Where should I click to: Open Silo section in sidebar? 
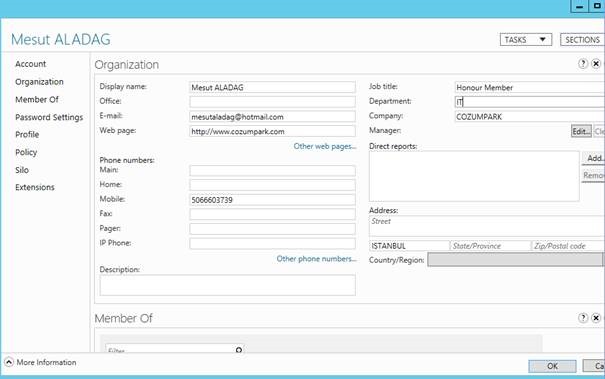(x=22, y=170)
